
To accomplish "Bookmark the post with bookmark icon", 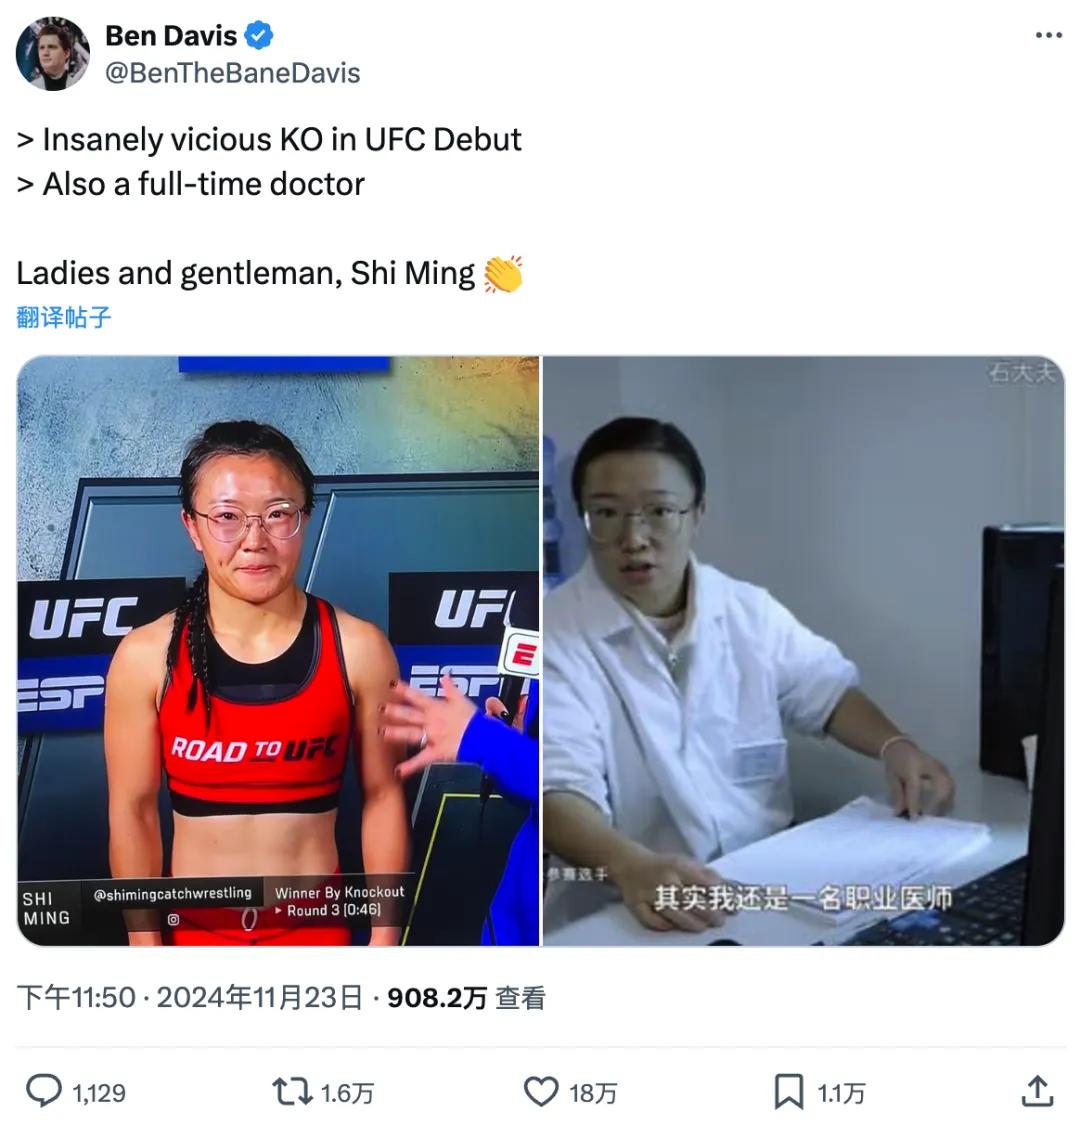I will [x=789, y=1092].
